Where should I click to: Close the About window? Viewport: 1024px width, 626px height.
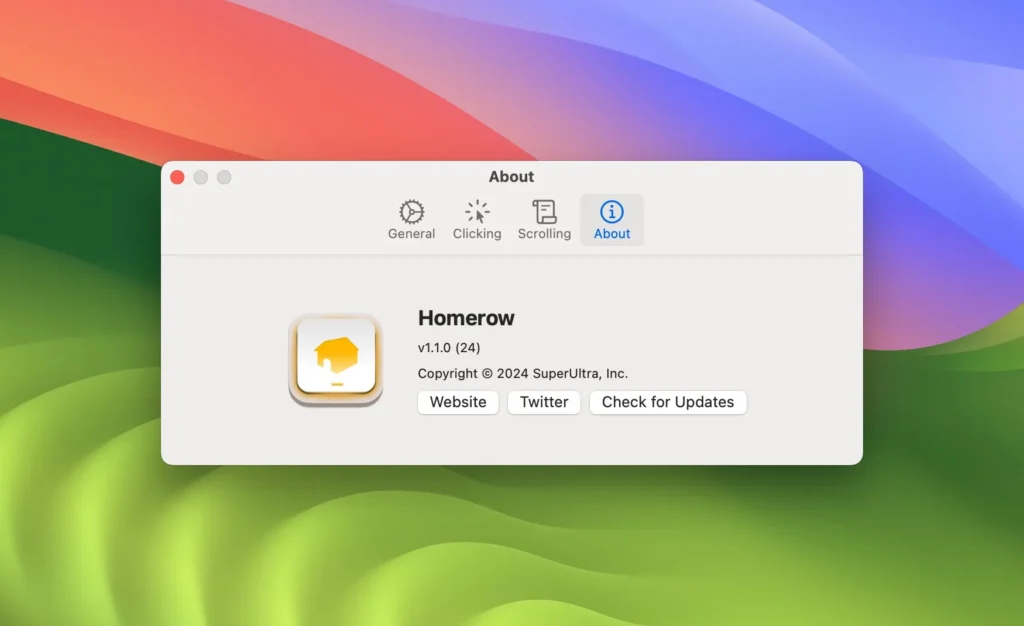[177, 176]
